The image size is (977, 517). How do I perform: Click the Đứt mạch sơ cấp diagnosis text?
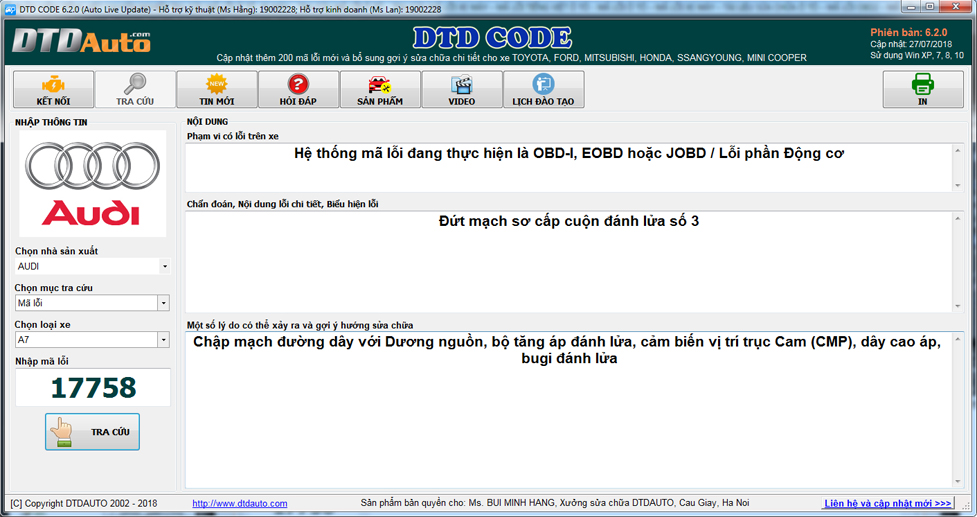tap(569, 221)
